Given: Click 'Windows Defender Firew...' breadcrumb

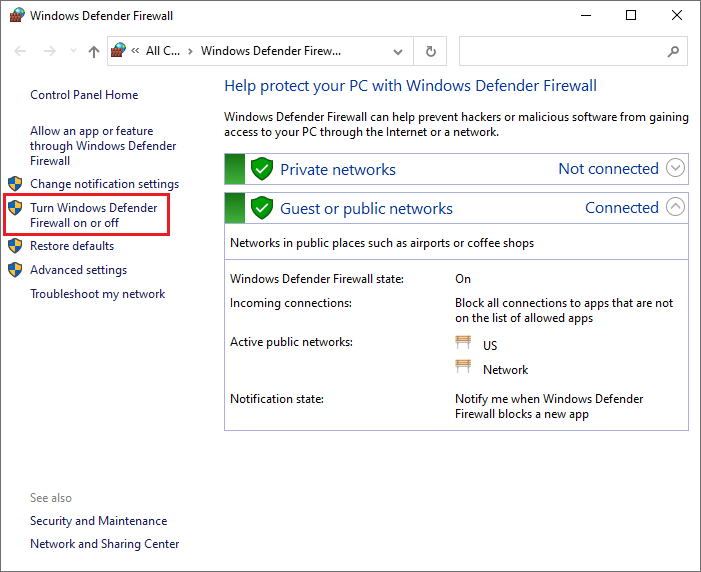Looking at the screenshot, I should click(x=270, y=51).
